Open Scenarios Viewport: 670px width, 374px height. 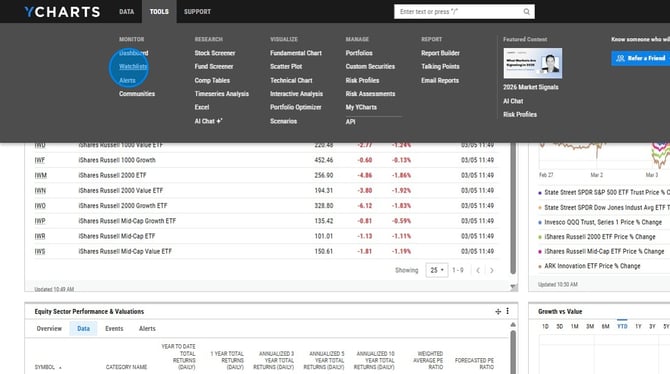(x=283, y=121)
